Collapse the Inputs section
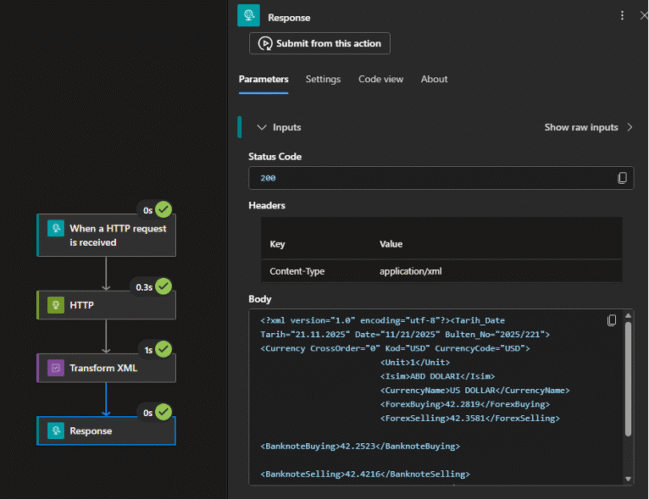Viewport: 649px width, 500px height. click(x=262, y=128)
